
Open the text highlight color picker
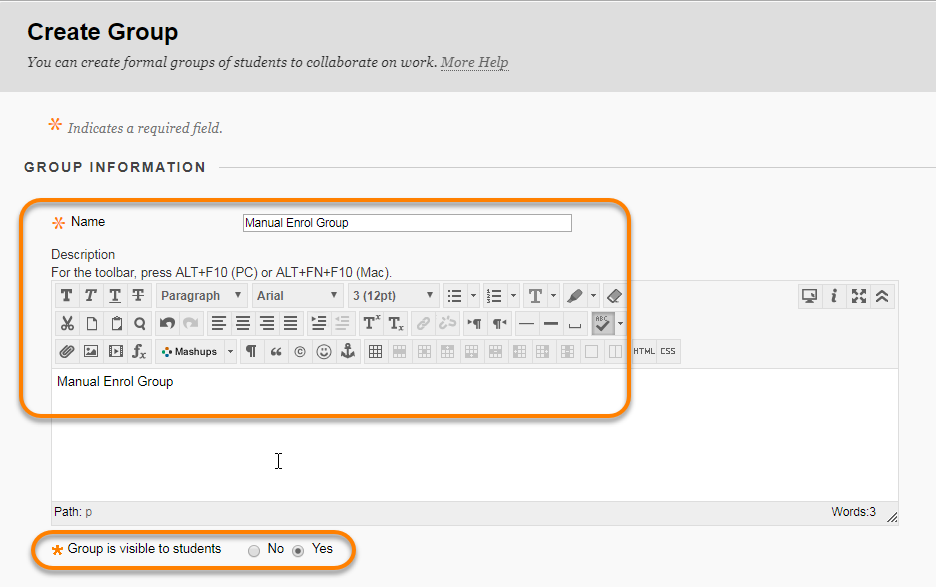(574, 296)
